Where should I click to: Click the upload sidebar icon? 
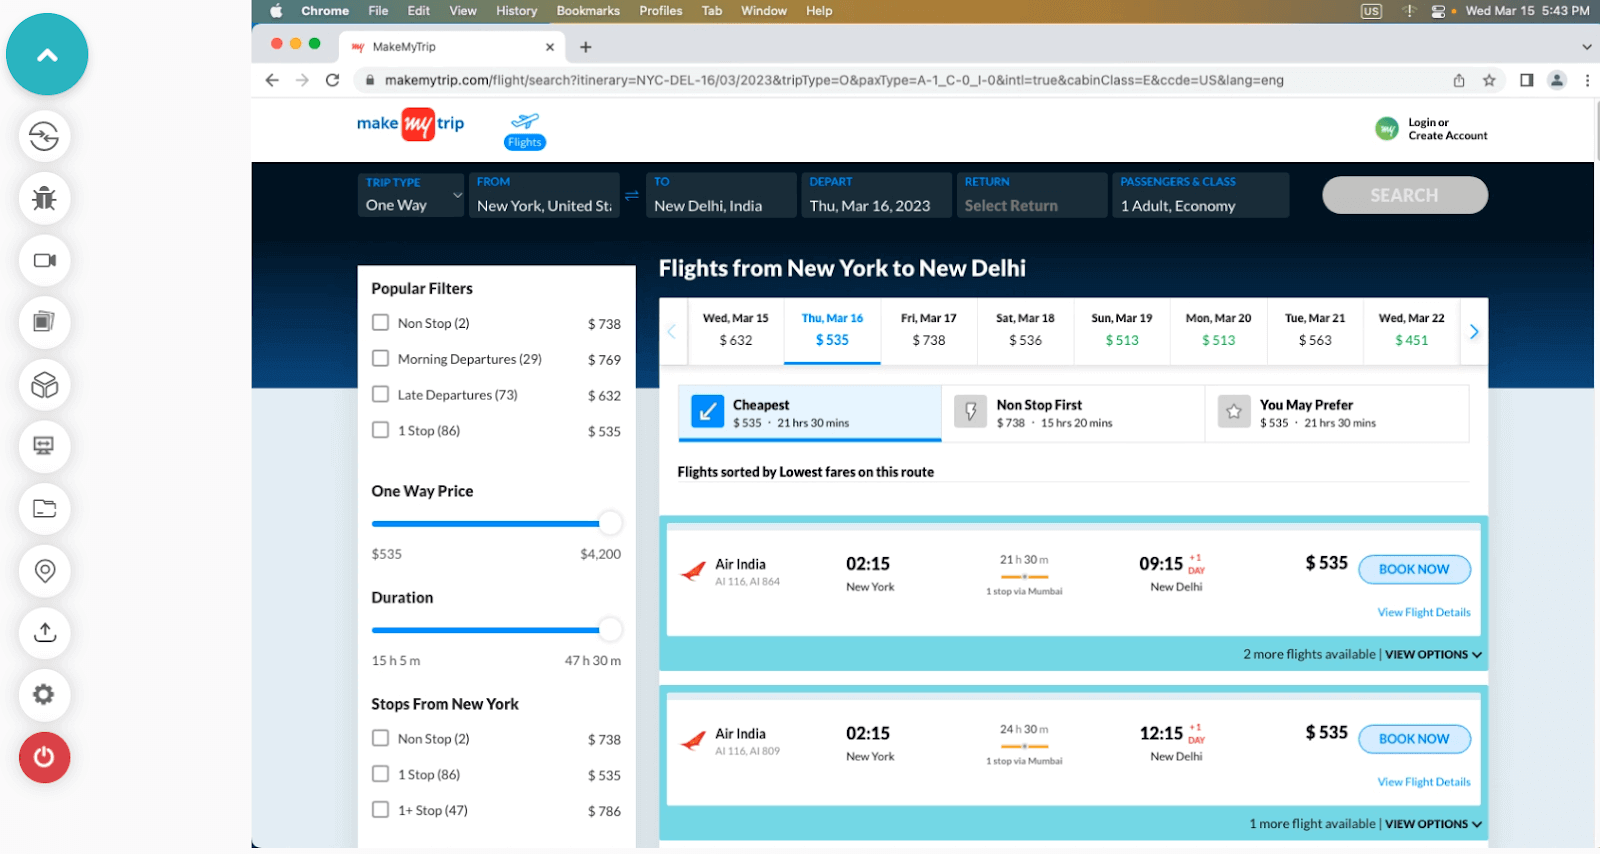[44, 632]
